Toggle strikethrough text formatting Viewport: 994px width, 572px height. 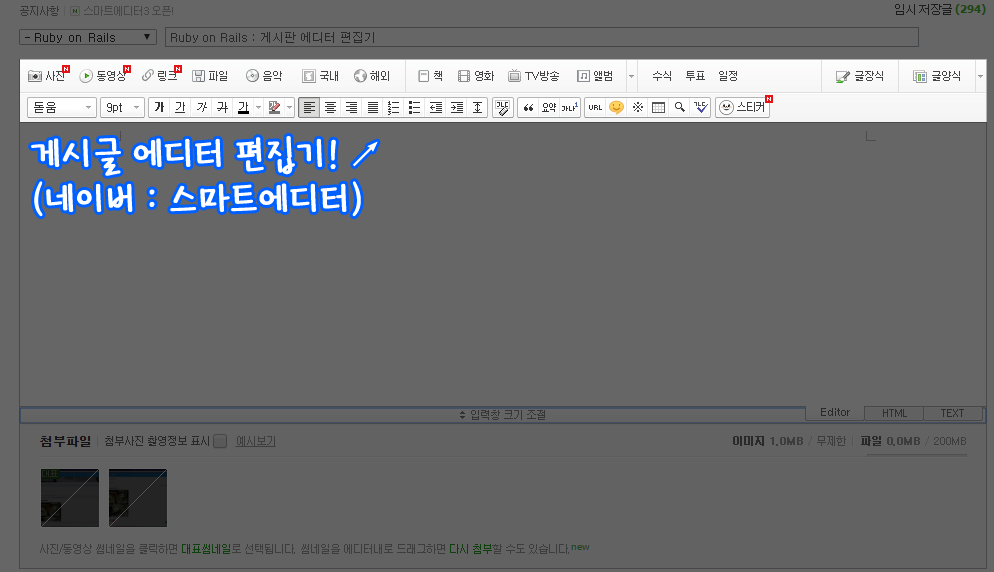pyautogui.click(x=223, y=107)
